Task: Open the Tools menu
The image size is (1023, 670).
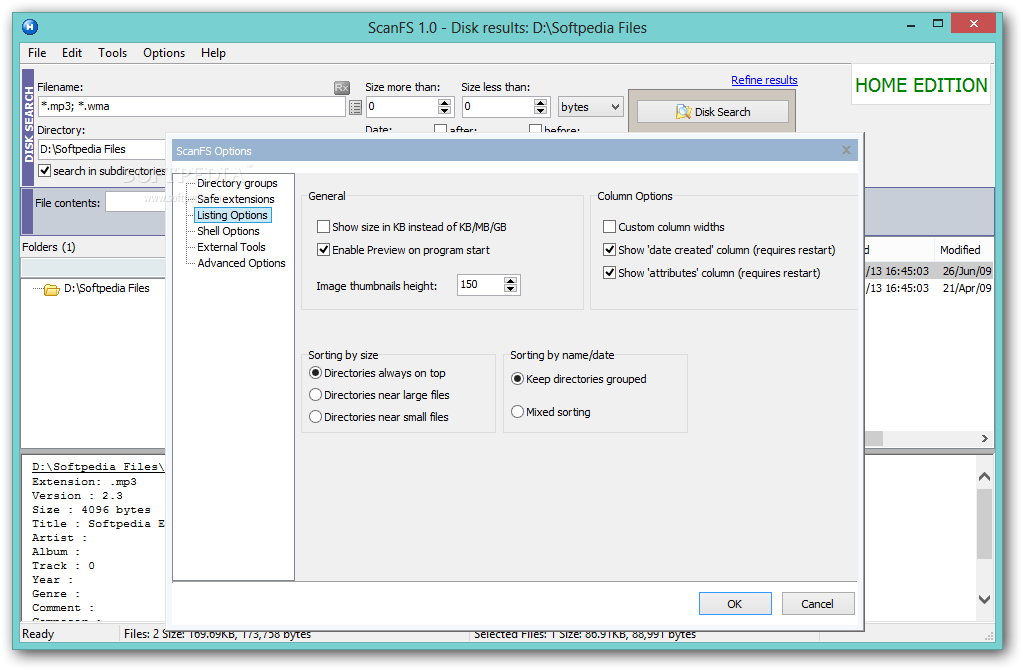Action: [x=112, y=53]
